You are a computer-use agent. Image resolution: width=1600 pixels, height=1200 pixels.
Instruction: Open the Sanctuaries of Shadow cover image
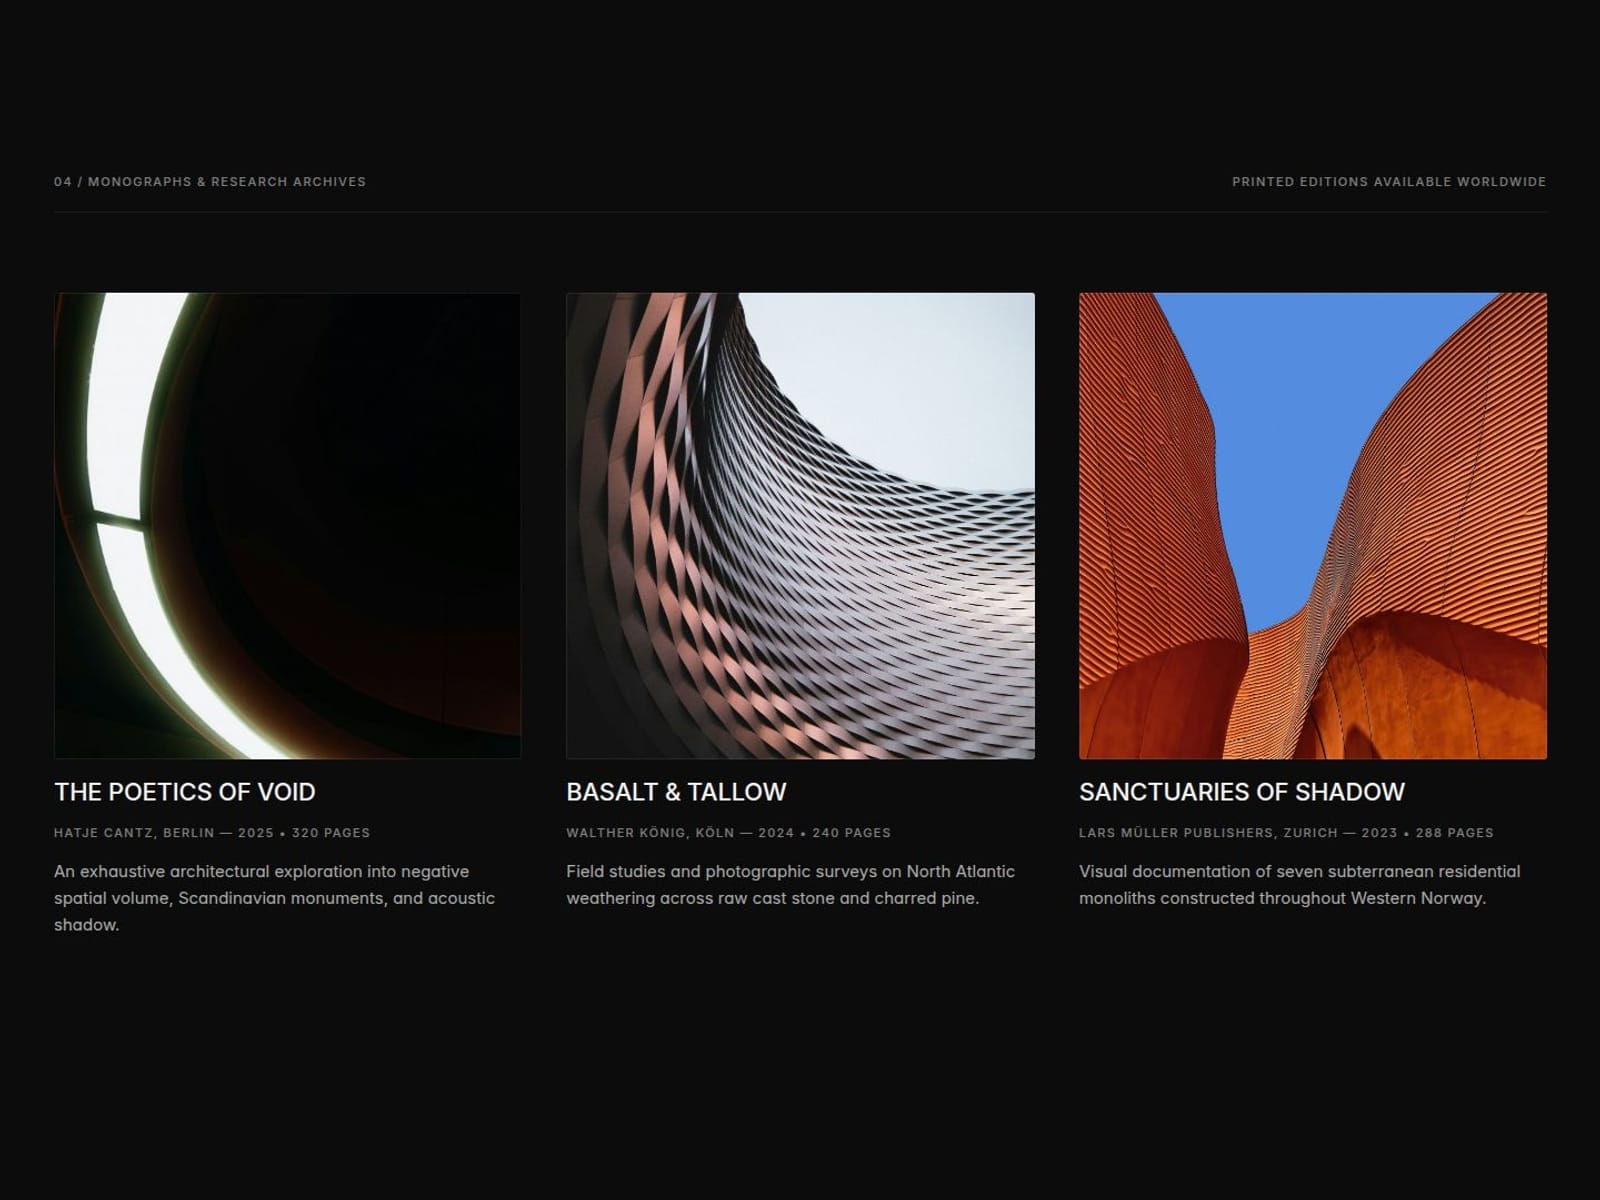point(1313,526)
